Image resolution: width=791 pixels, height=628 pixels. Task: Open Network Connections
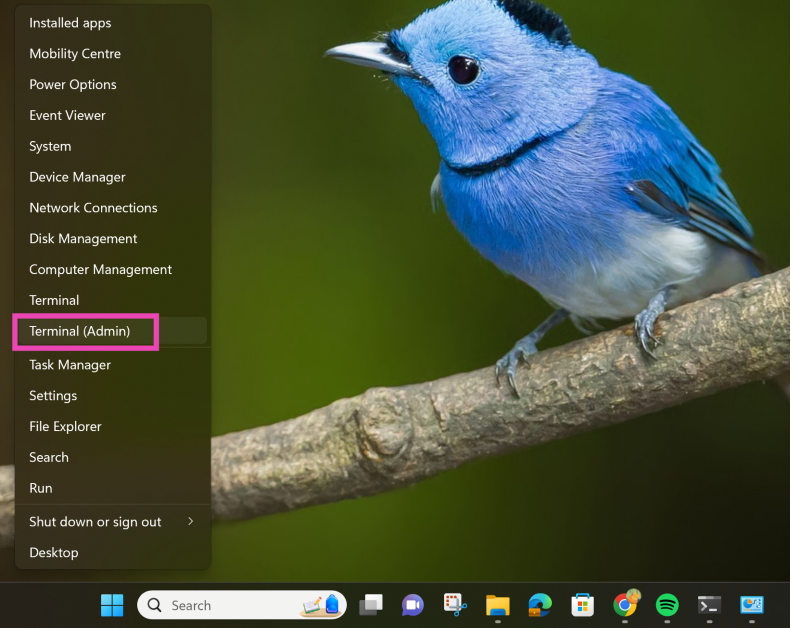coord(113,208)
